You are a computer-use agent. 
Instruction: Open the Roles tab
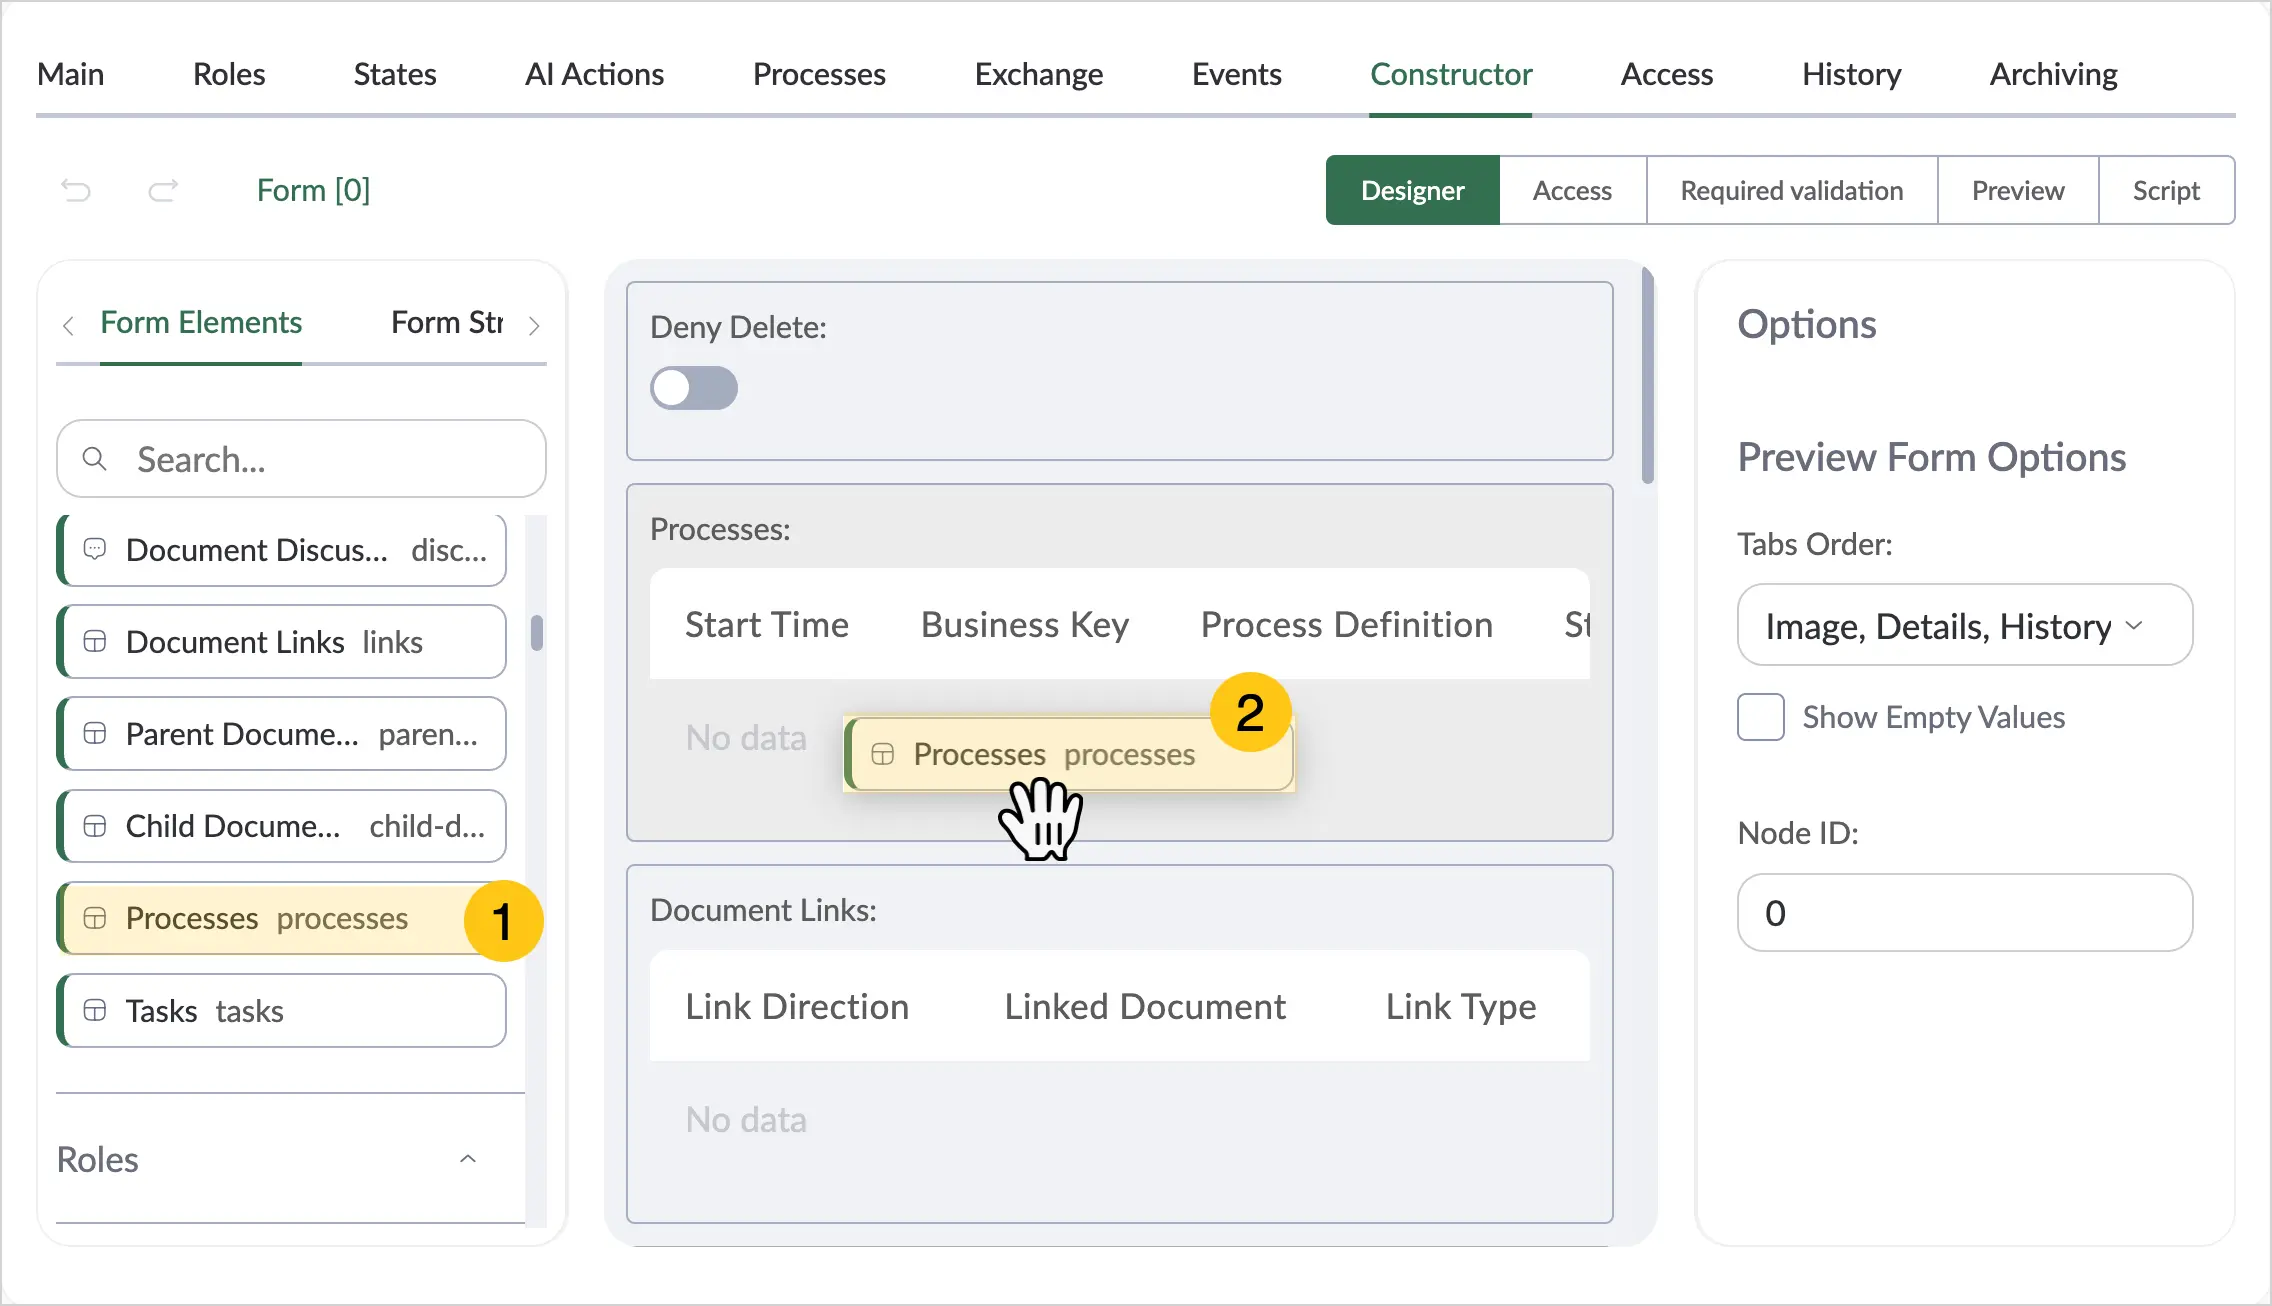[229, 74]
